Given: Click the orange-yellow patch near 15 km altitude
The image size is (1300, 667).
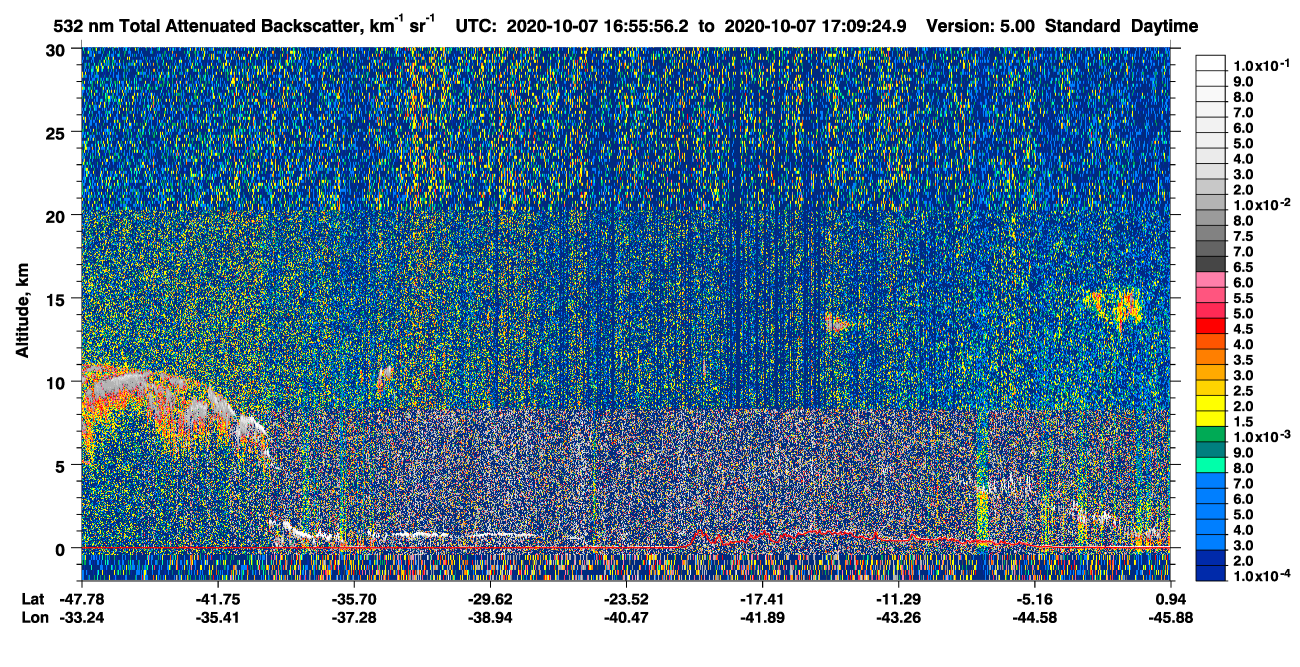Looking at the screenshot, I should pos(1113,304).
